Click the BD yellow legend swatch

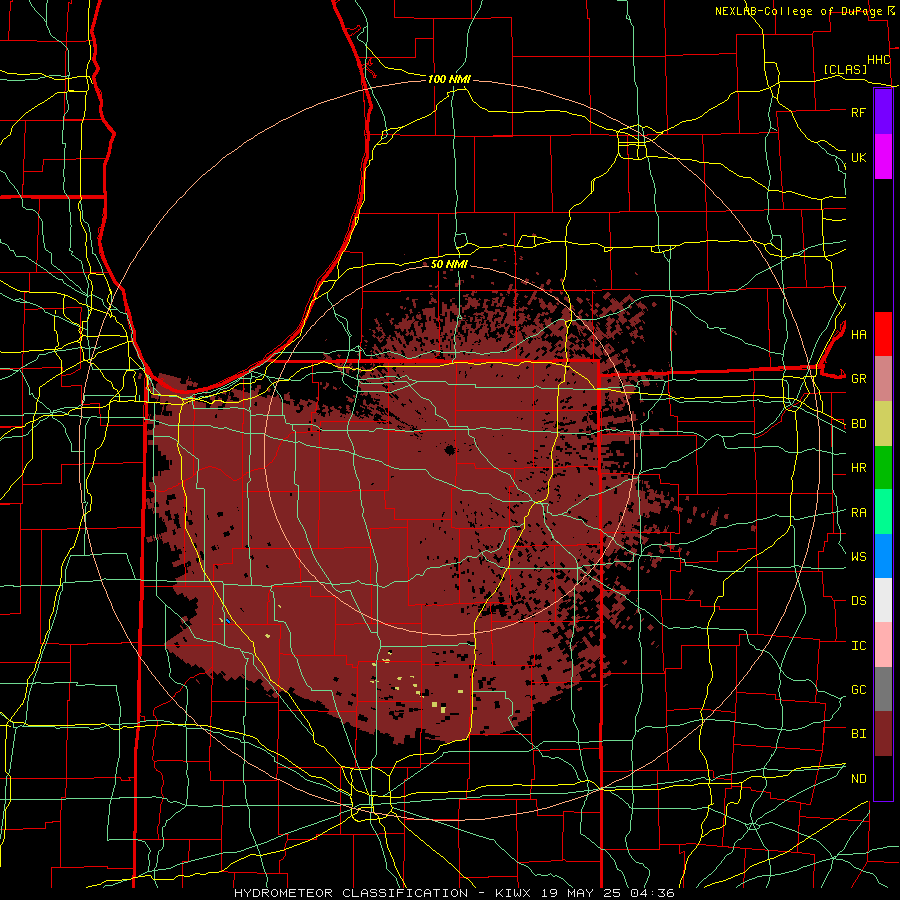[x=883, y=424]
